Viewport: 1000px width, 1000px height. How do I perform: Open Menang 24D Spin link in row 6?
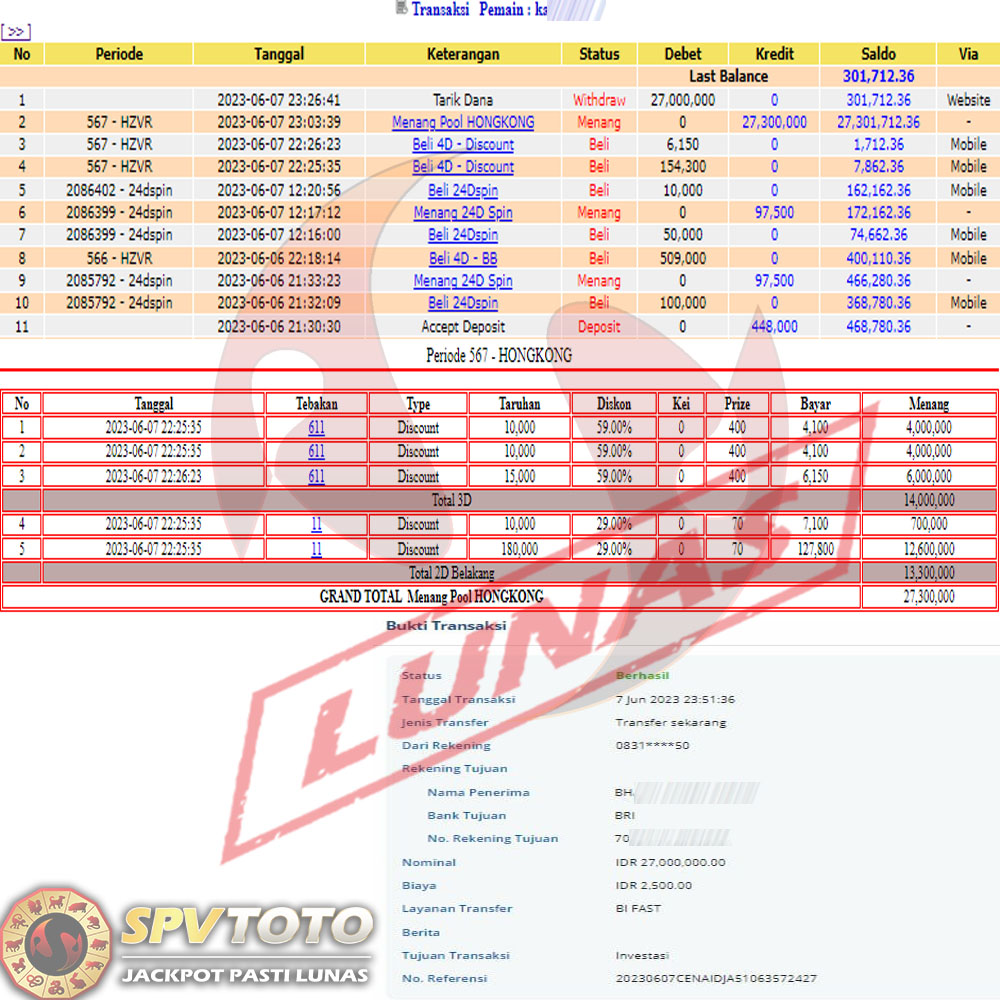(x=463, y=212)
